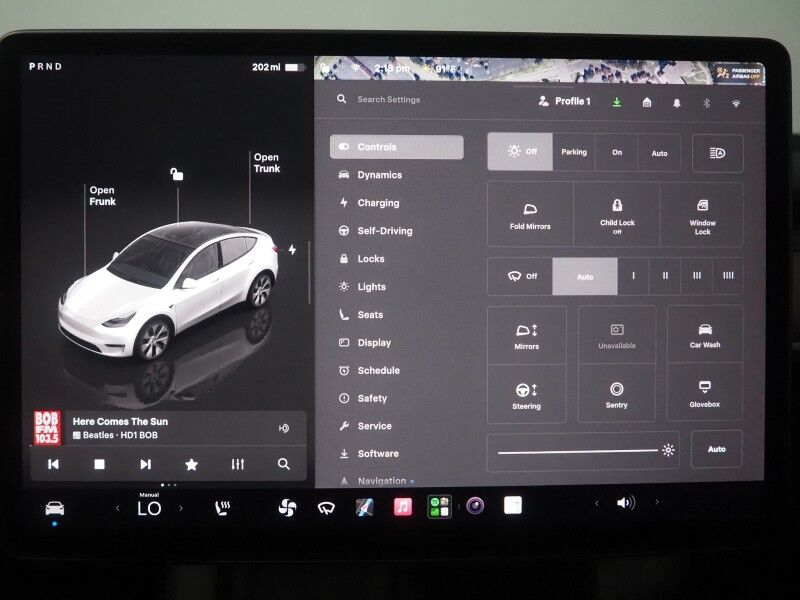Decrease temperature with left arrow
This screenshot has height=600, width=800.
[x=117, y=508]
